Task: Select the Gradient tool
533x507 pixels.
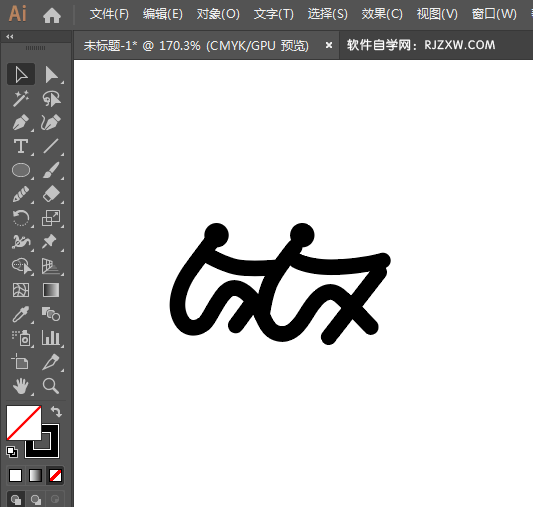Action: [x=51, y=290]
